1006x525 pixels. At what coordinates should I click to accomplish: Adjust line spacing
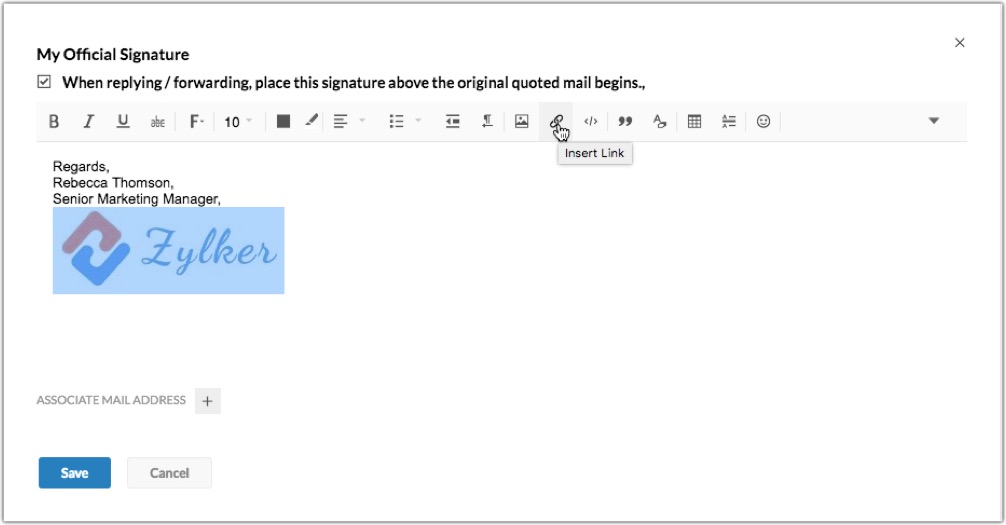pos(729,121)
